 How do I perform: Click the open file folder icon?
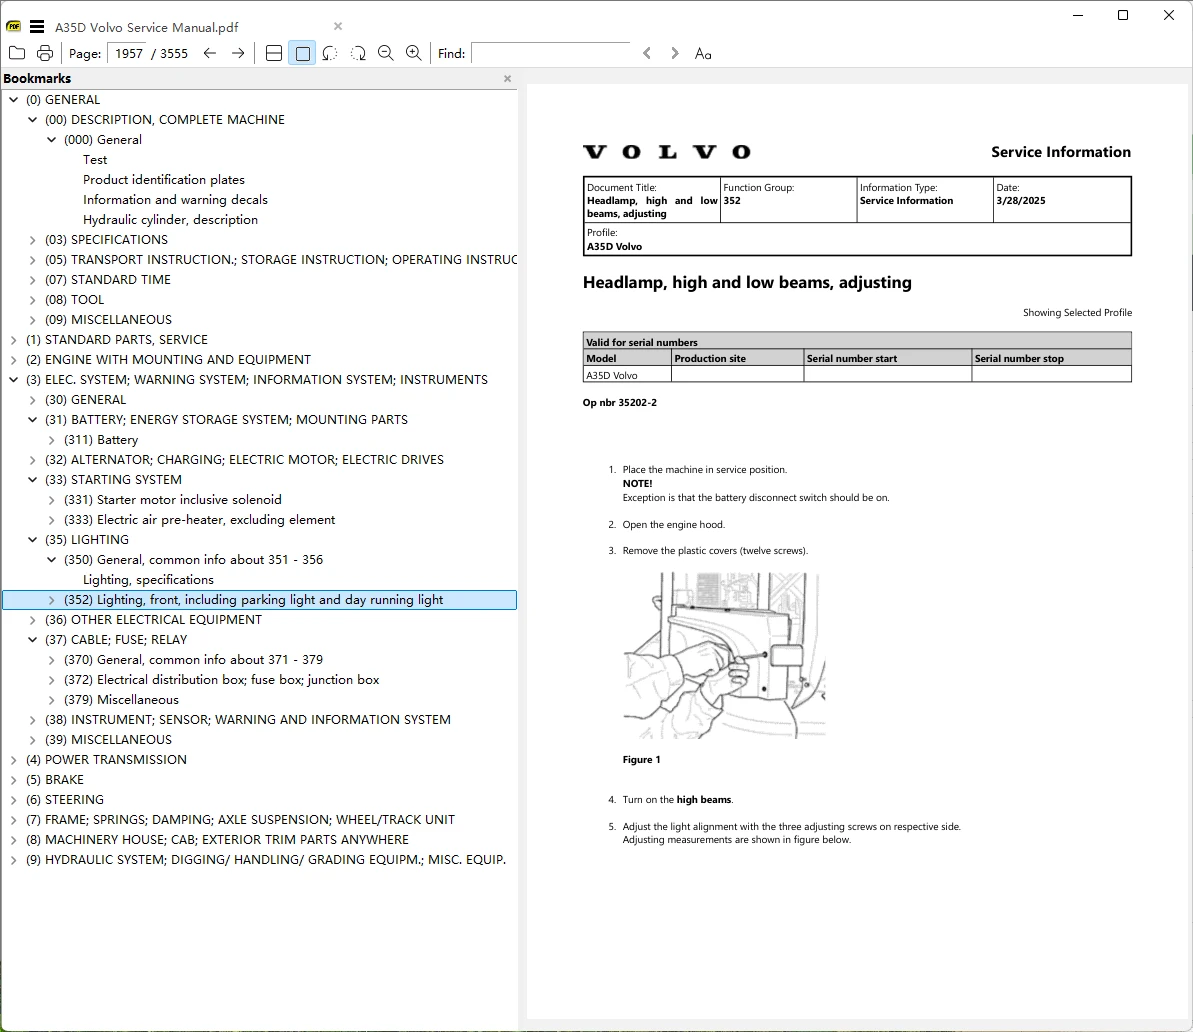coord(17,53)
